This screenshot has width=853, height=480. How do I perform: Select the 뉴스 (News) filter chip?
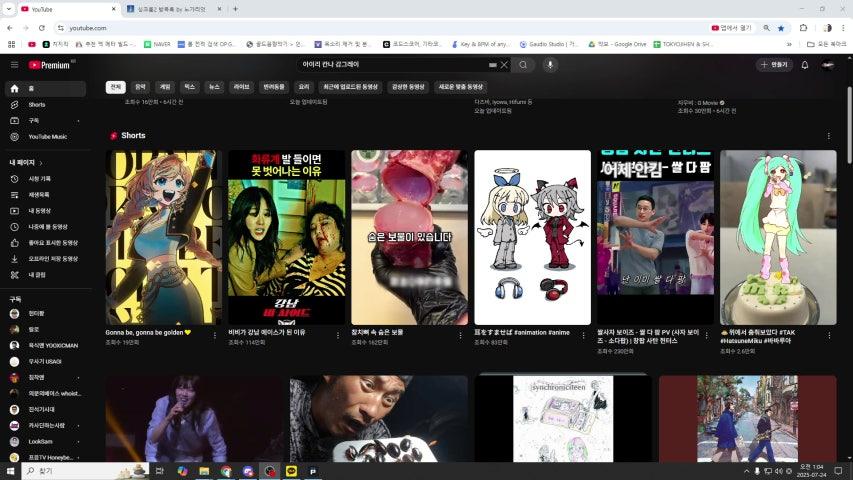click(214, 87)
